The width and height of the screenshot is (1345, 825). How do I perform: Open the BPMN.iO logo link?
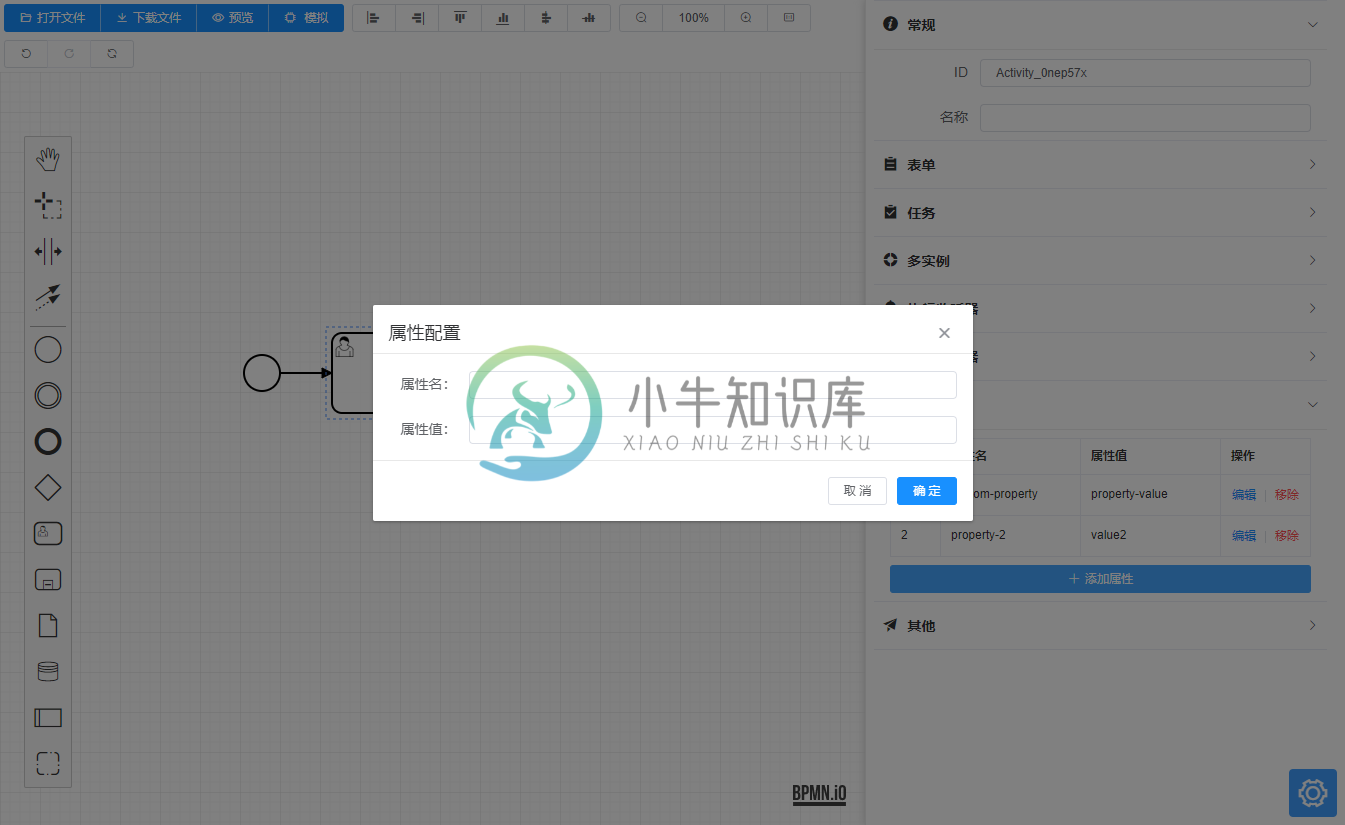click(x=819, y=794)
